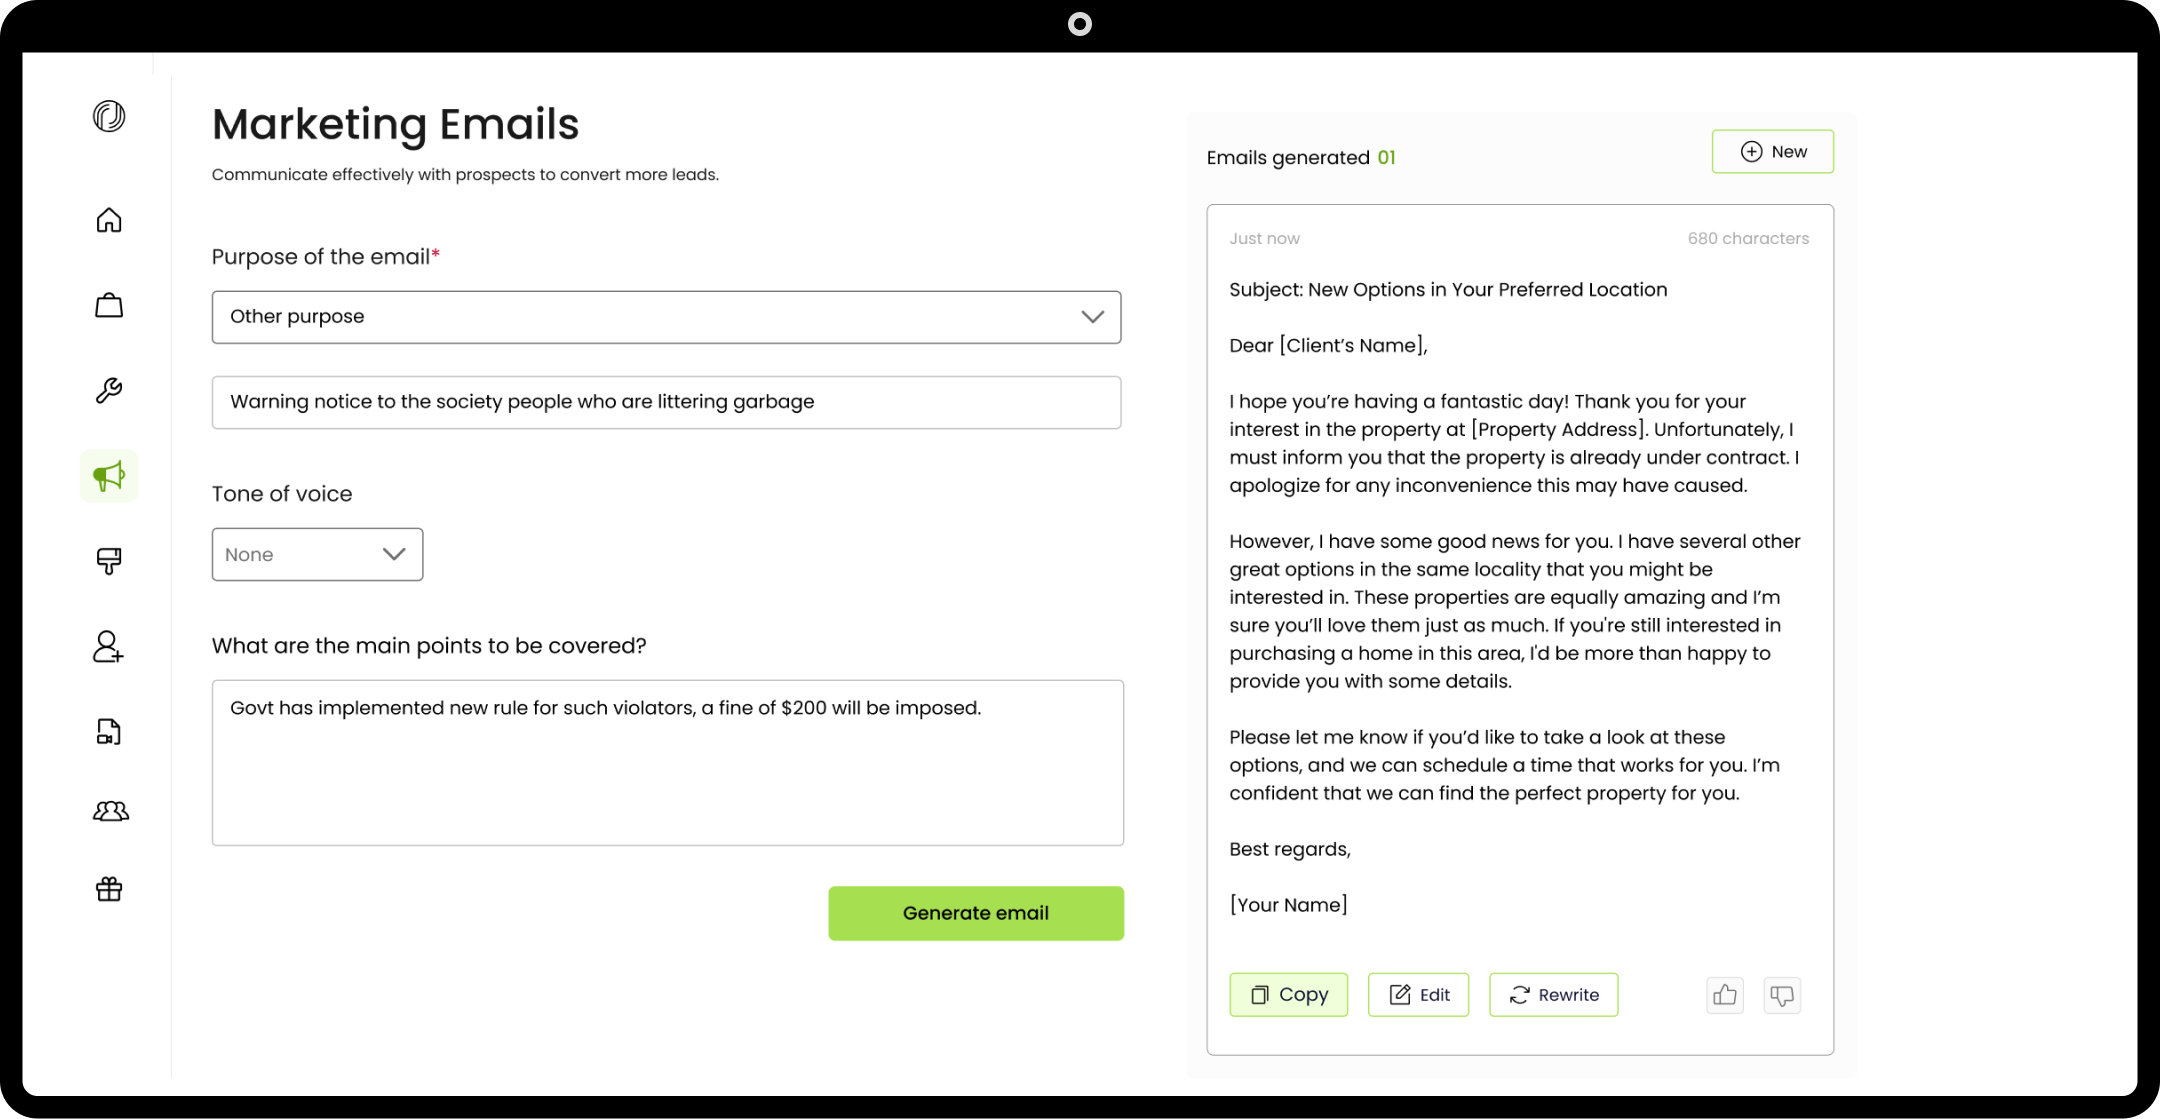
Task: Click Edit on the generated email
Action: [1418, 995]
